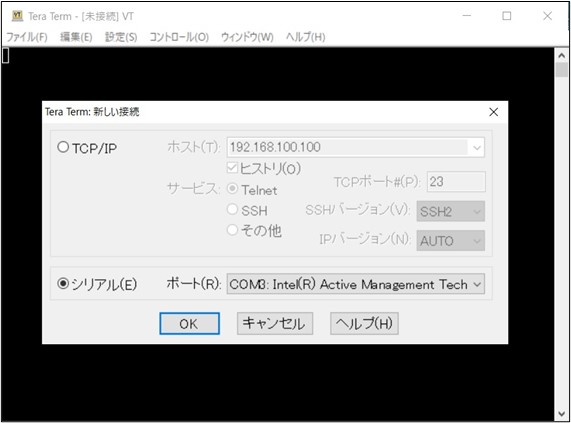This screenshot has height=423, width=571.
Task: Choose the SSH service radio option
Action: (x=232, y=209)
